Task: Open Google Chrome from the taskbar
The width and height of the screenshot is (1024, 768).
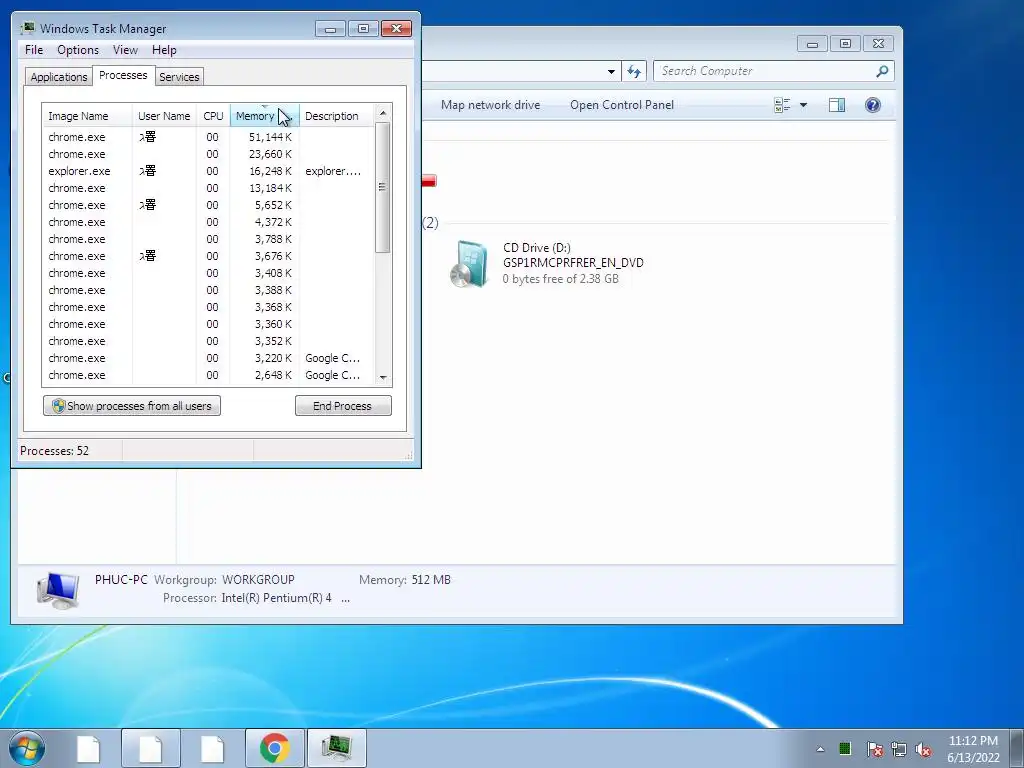Action: tap(275, 748)
